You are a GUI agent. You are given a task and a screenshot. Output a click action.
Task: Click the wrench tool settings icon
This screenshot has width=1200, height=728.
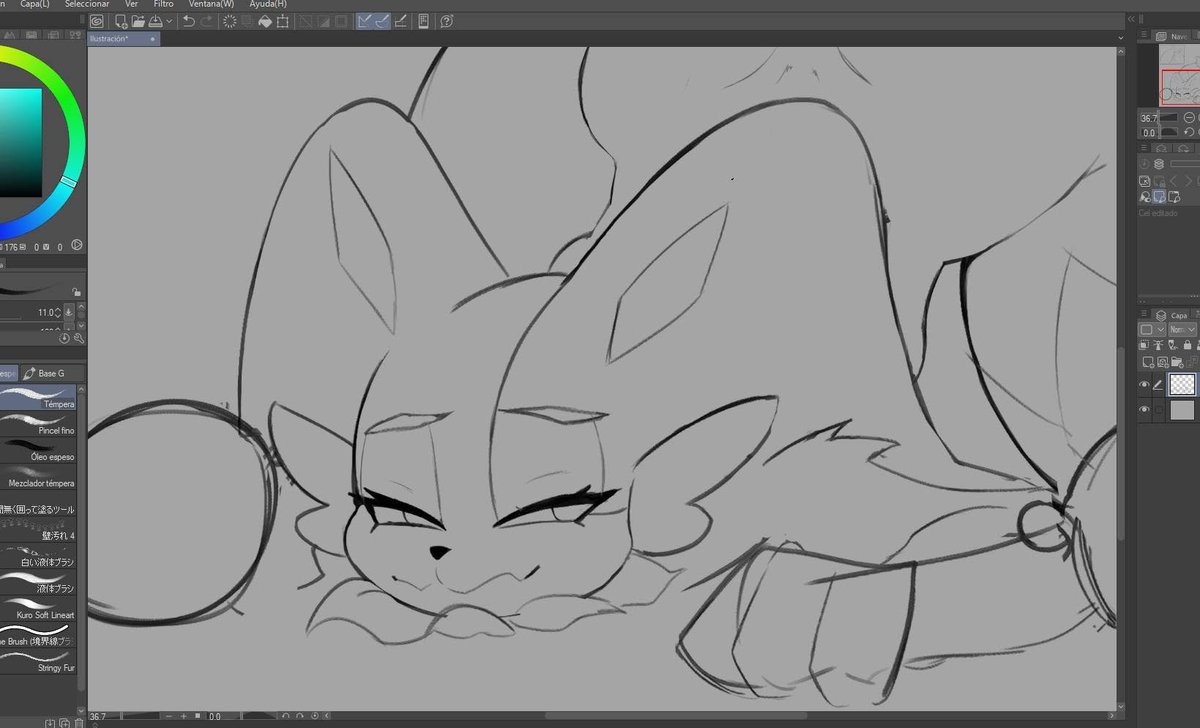pos(78,339)
